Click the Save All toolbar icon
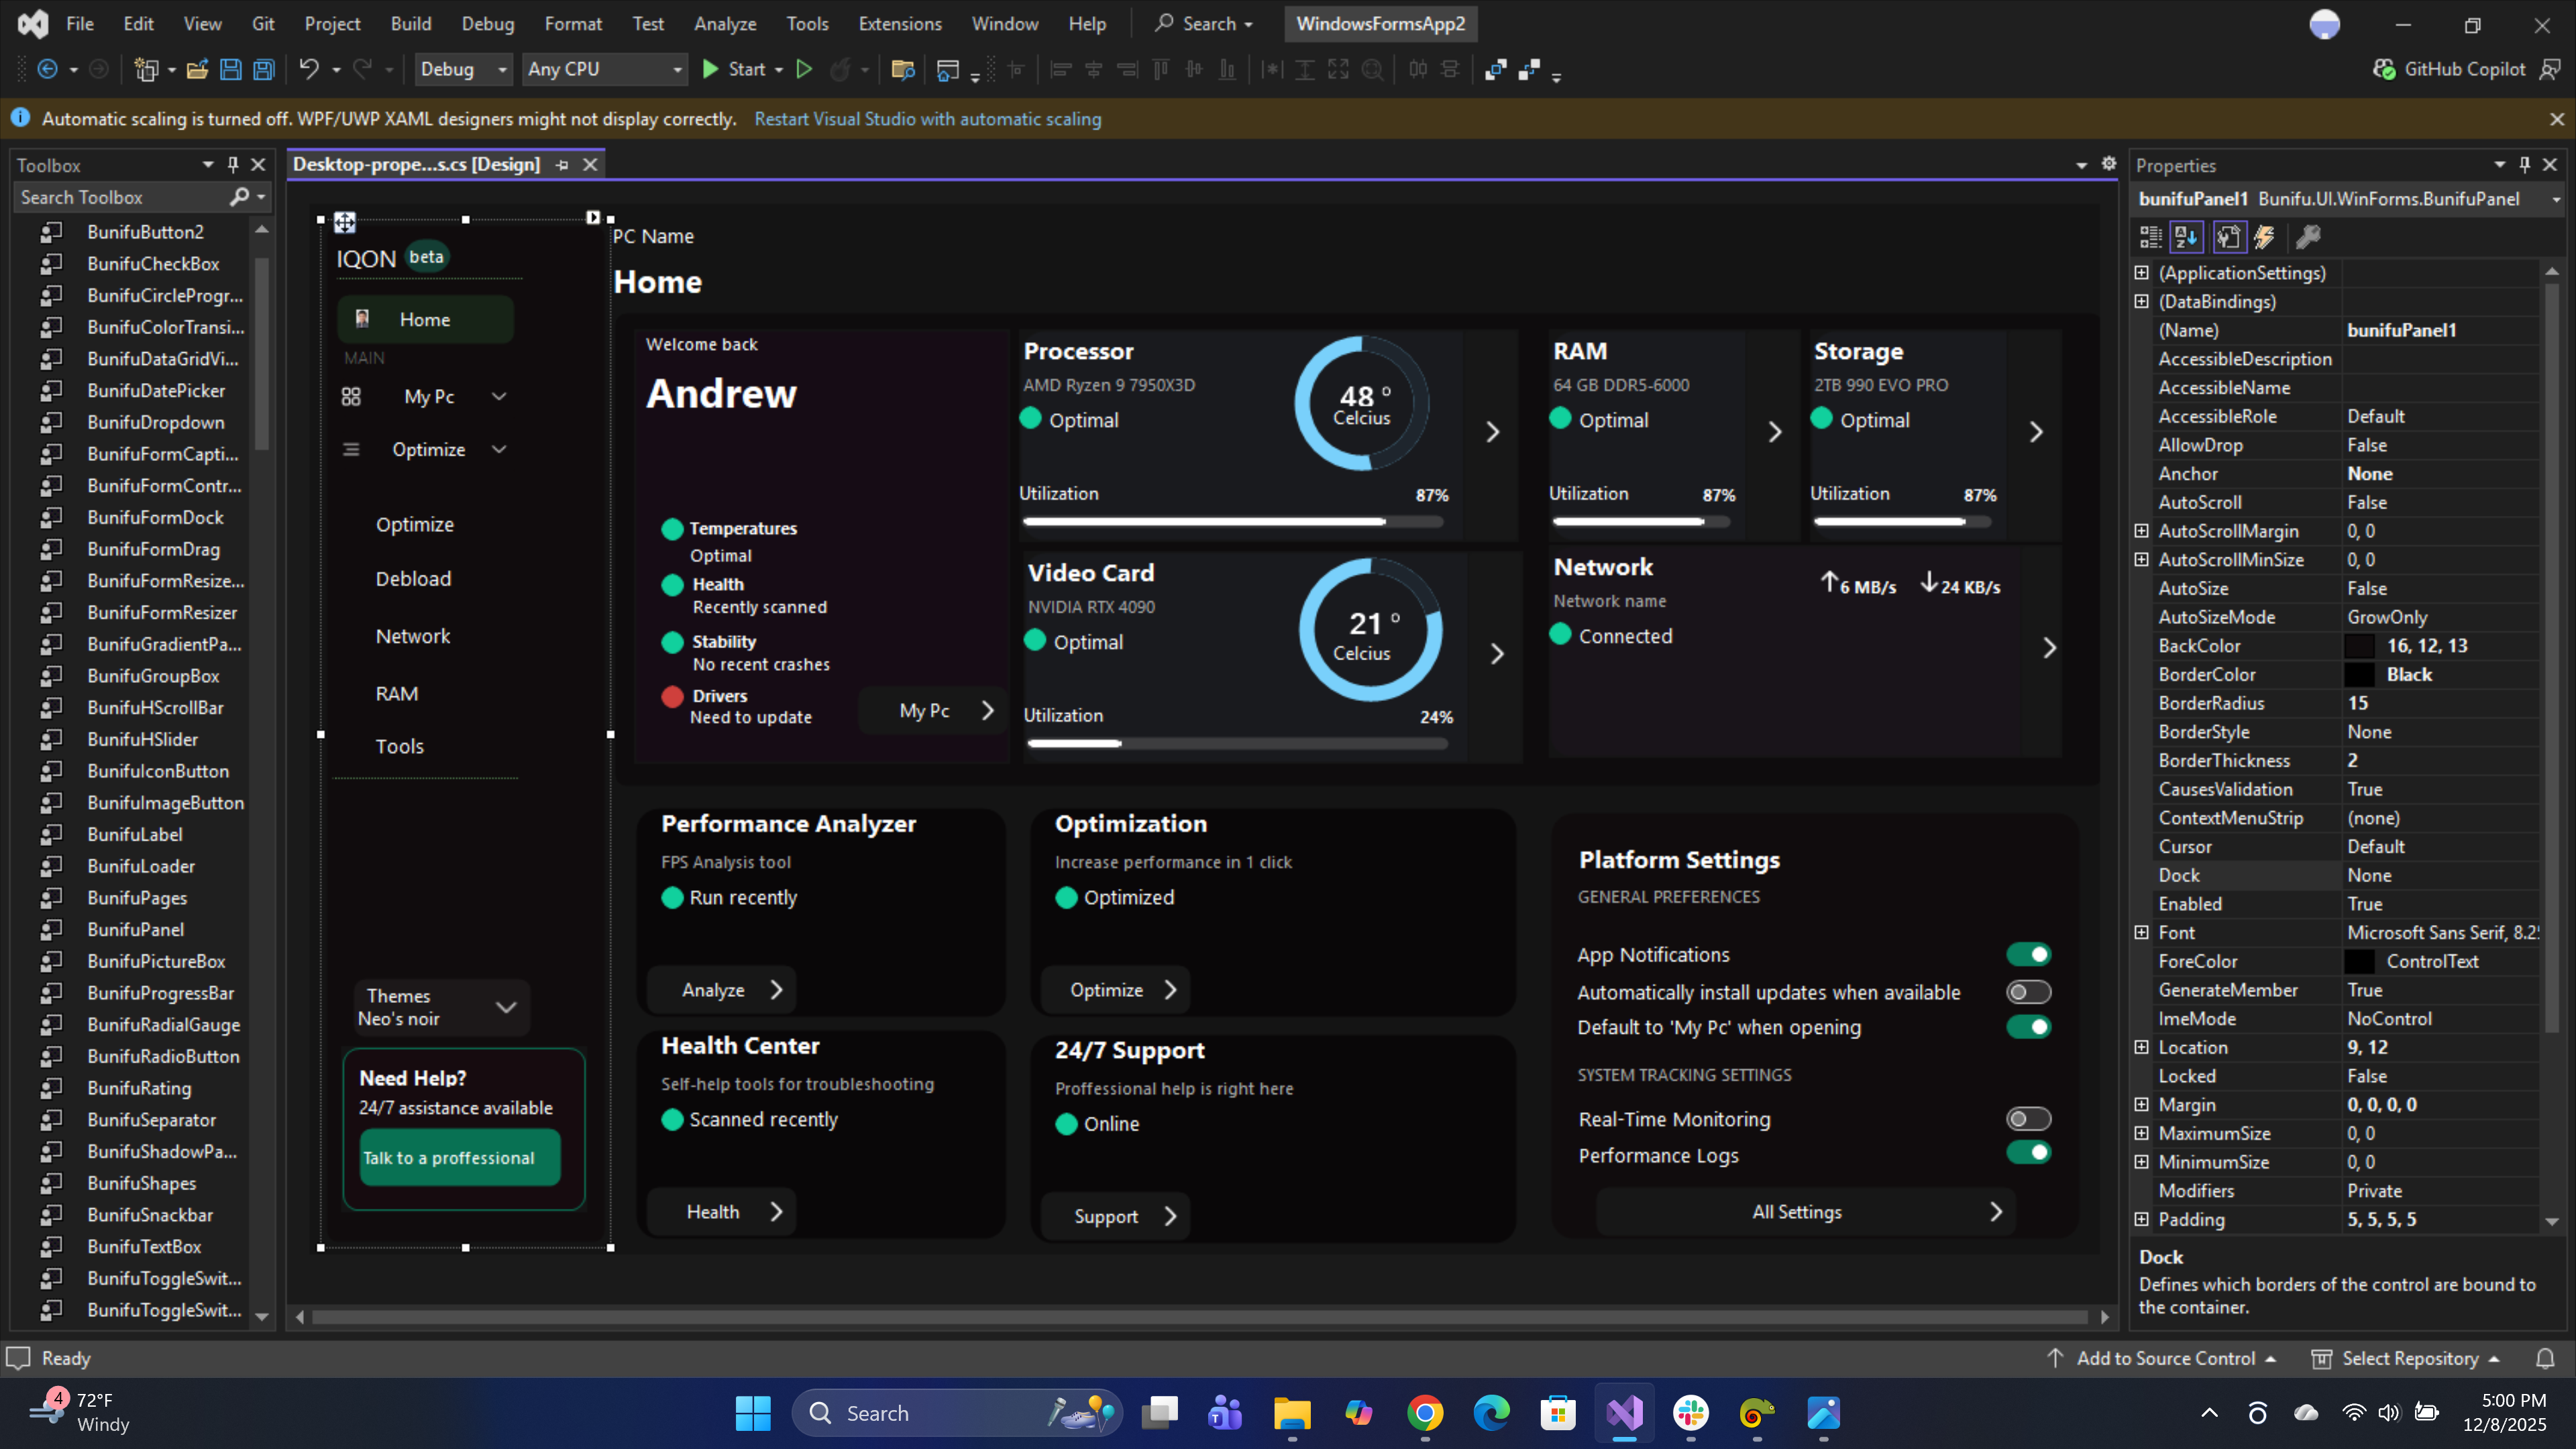2576x1449 pixels. pyautogui.click(x=263, y=69)
